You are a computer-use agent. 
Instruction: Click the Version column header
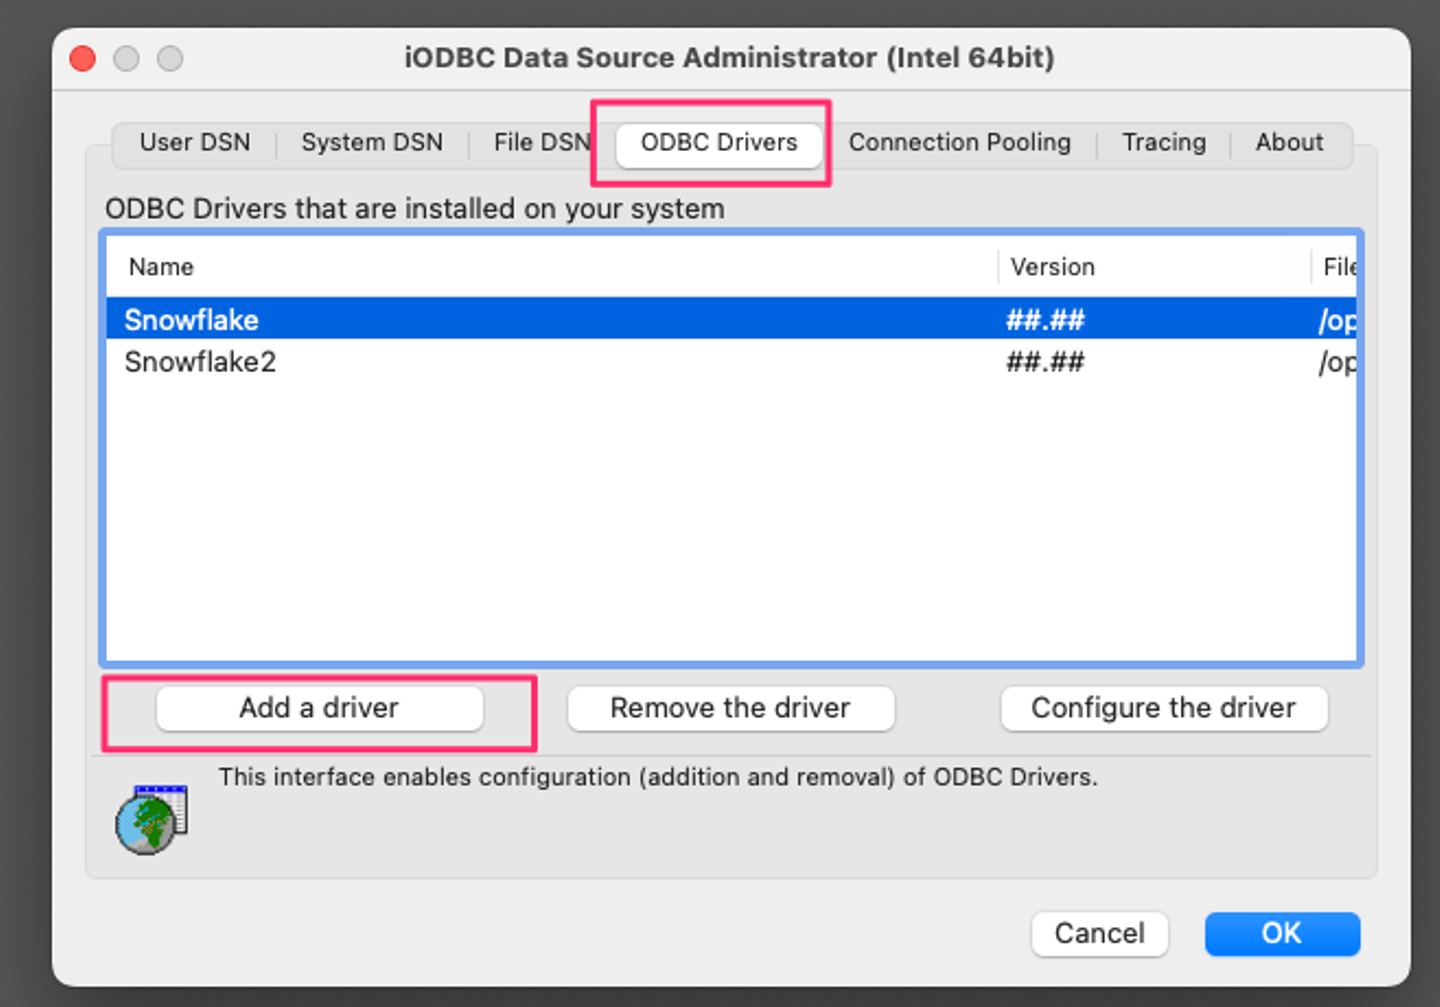click(x=1052, y=267)
